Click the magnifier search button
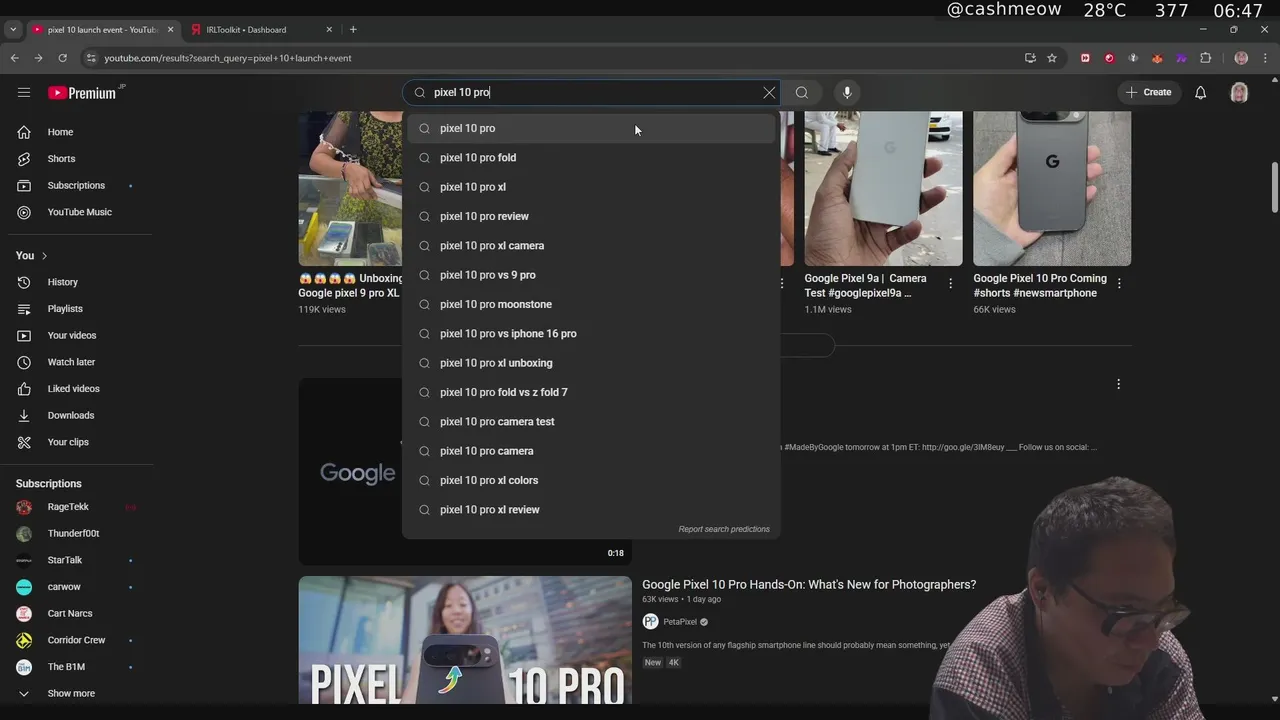The width and height of the screenshot is (1280, 720). click(802, 92)
